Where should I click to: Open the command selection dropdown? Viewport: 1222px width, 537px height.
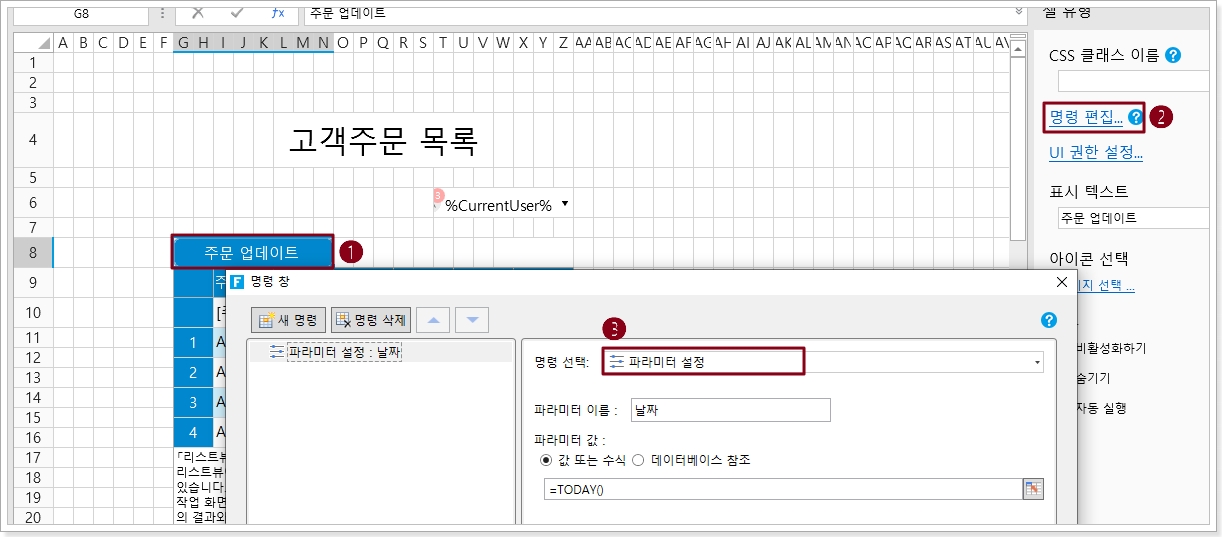pos(1037,362)
